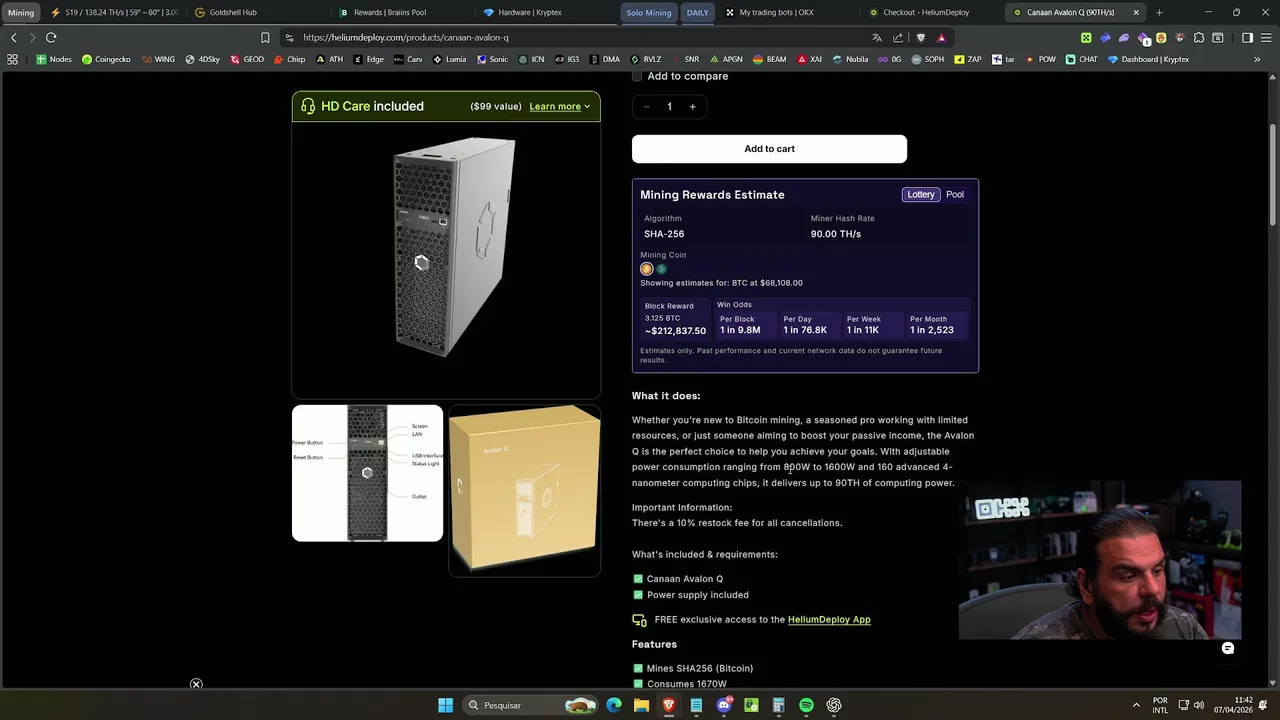This screenshot has width=1280, height=720.
Task: Click the translate page icon in address bar
Action: (x=877, y=37)
